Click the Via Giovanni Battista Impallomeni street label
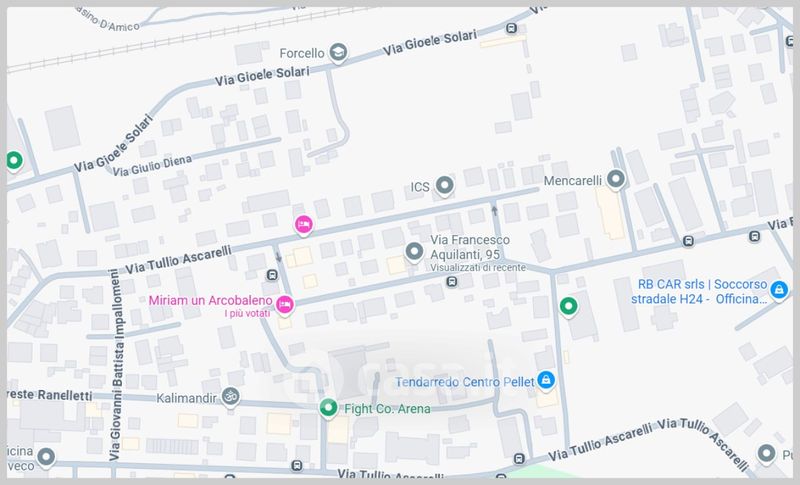The width and height of the screenshot is (800, 485). (x=117, y=365)
